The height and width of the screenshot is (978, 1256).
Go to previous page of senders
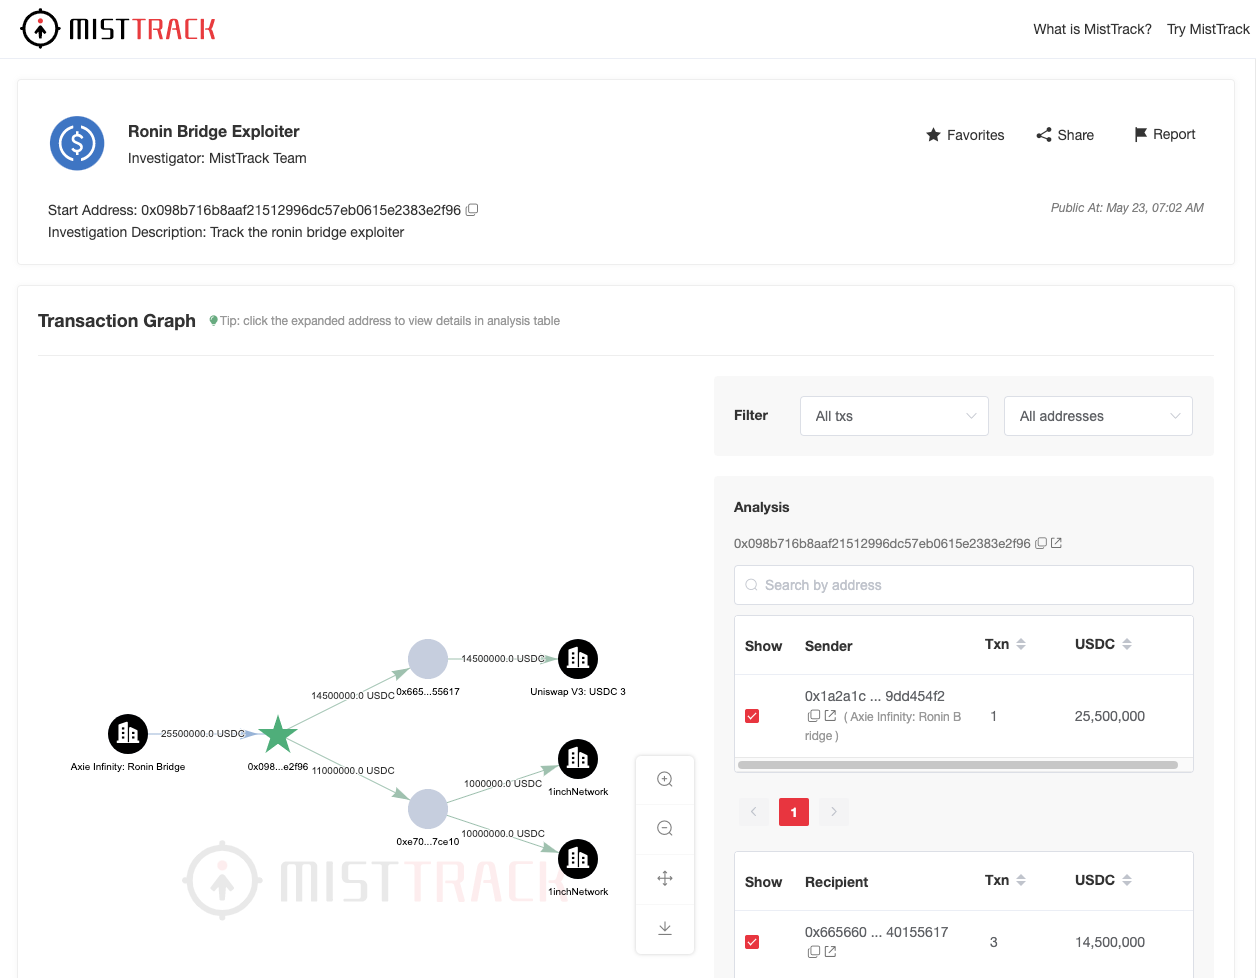point(754,812)
